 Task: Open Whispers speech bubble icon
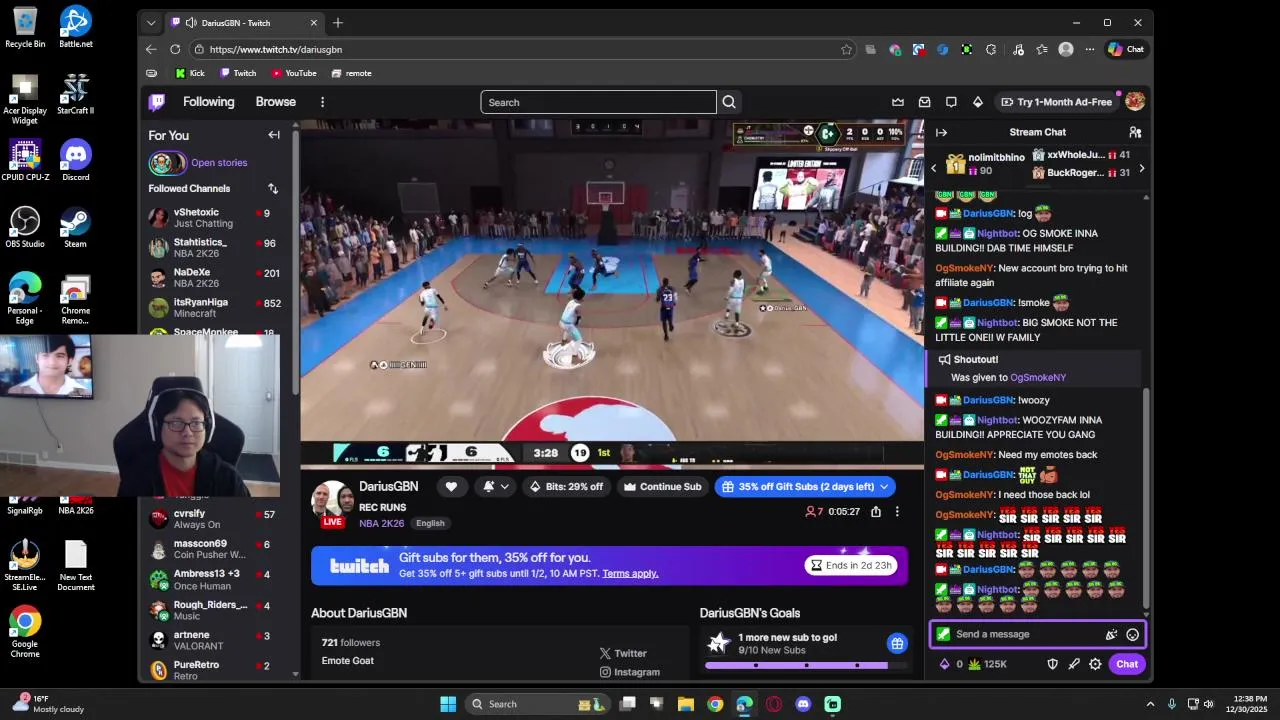pyautogui.click(x=951, y=102)
